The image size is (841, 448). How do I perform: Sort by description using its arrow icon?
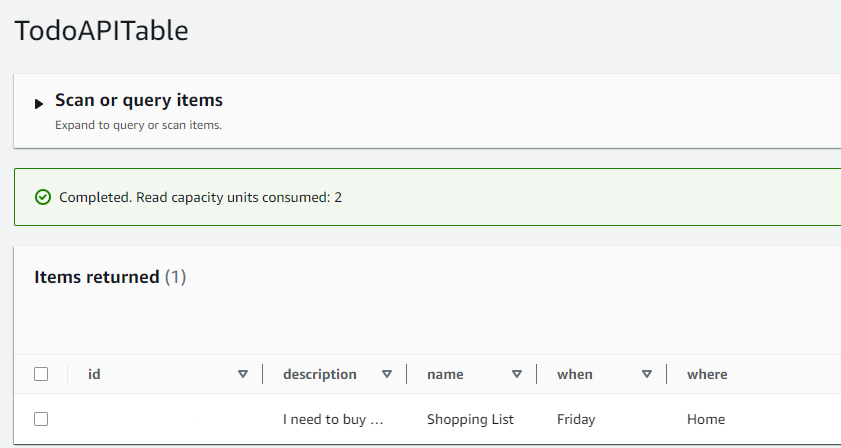click(x=387, y=374)
